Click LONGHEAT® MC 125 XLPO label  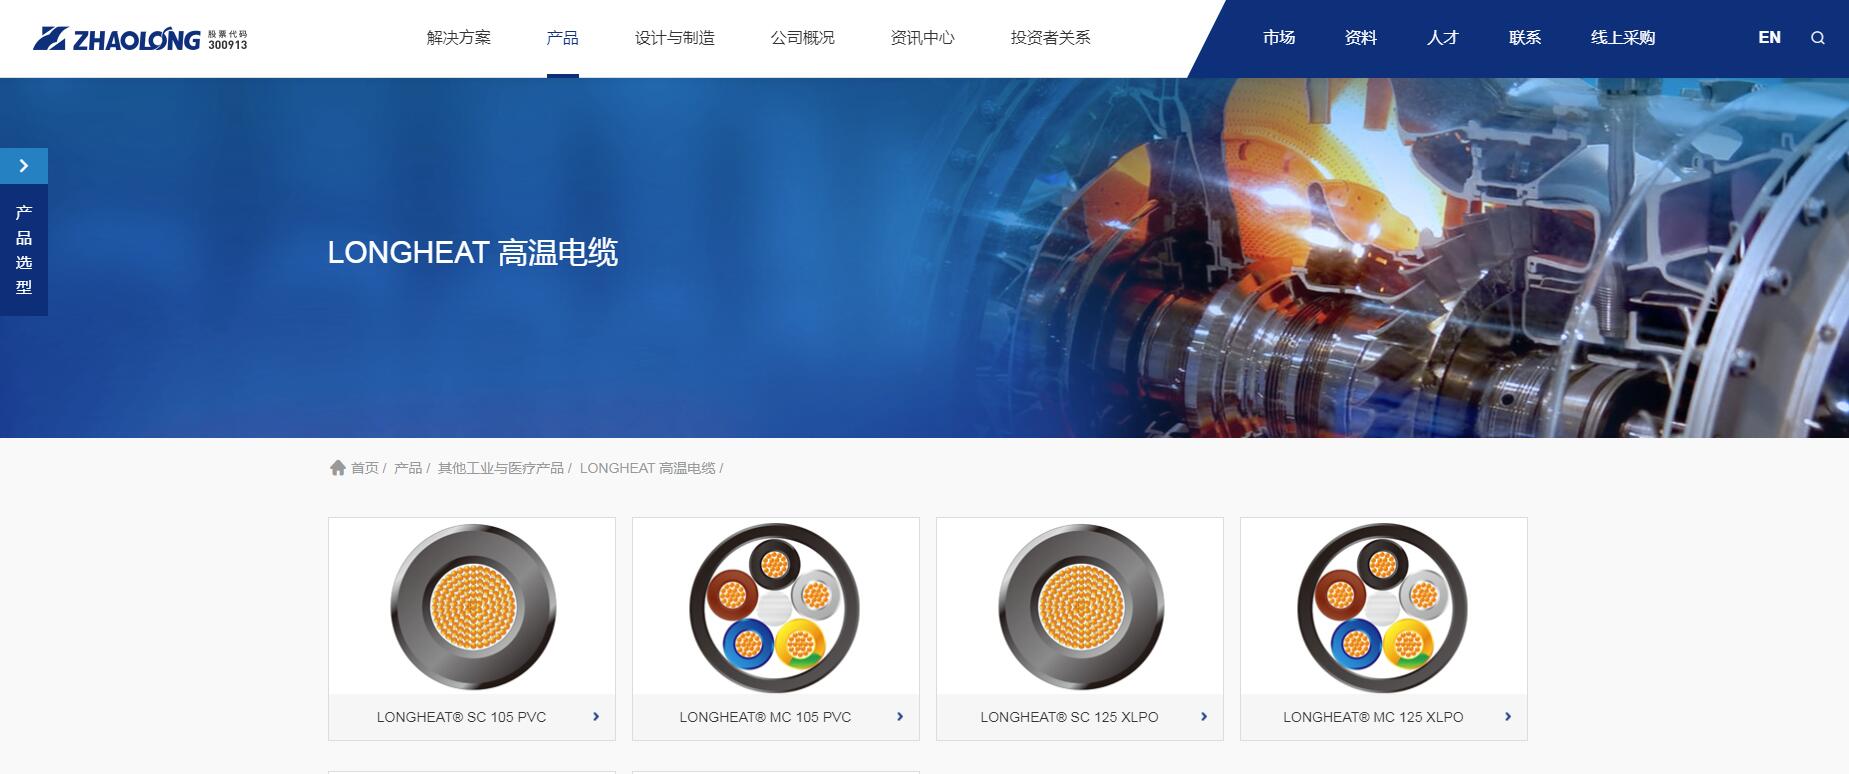1374,717
